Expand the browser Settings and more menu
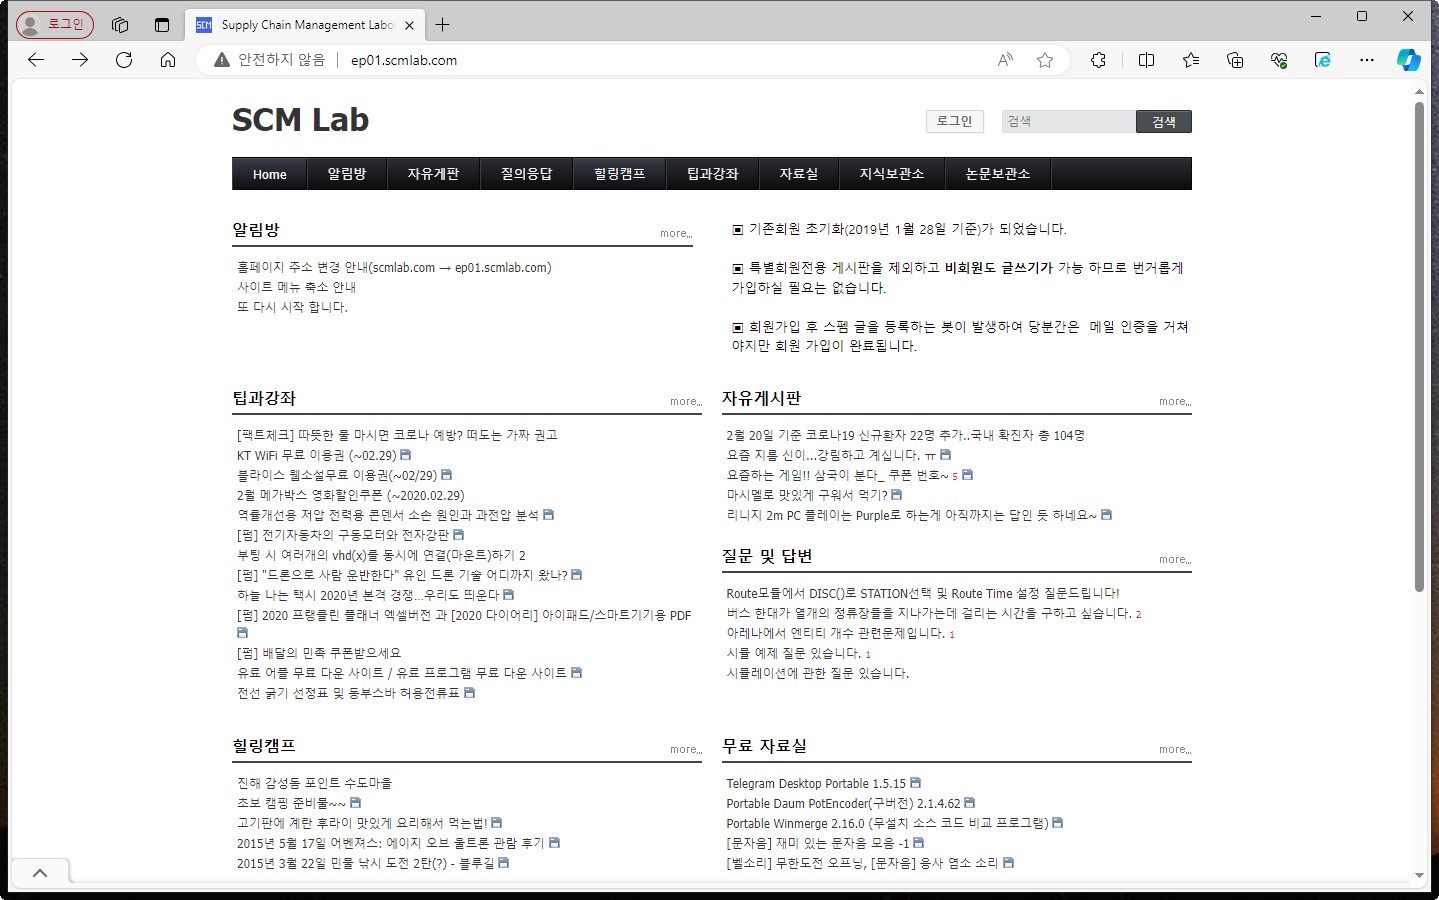Viewport: 1439px width, 900px height. click(x=1366, y=60)
